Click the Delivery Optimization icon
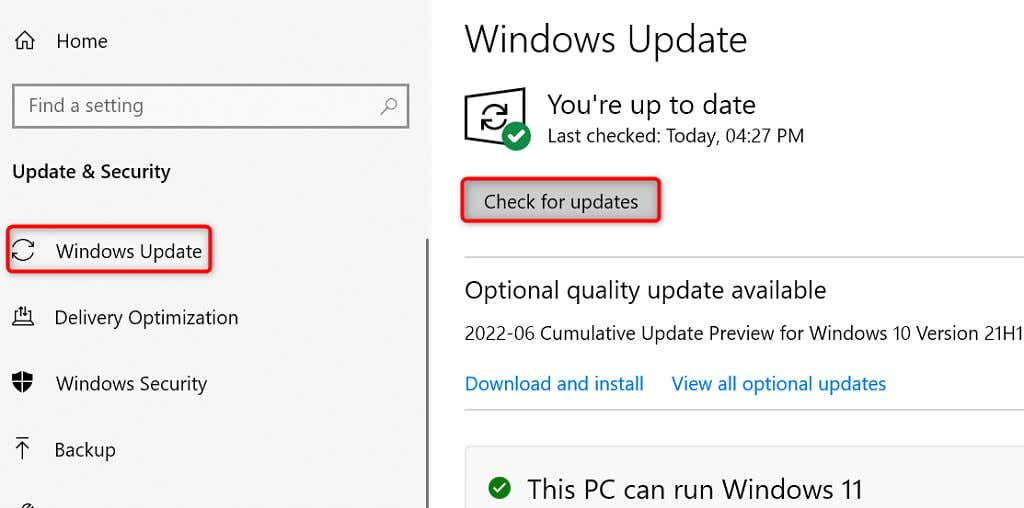 [23, 318]
